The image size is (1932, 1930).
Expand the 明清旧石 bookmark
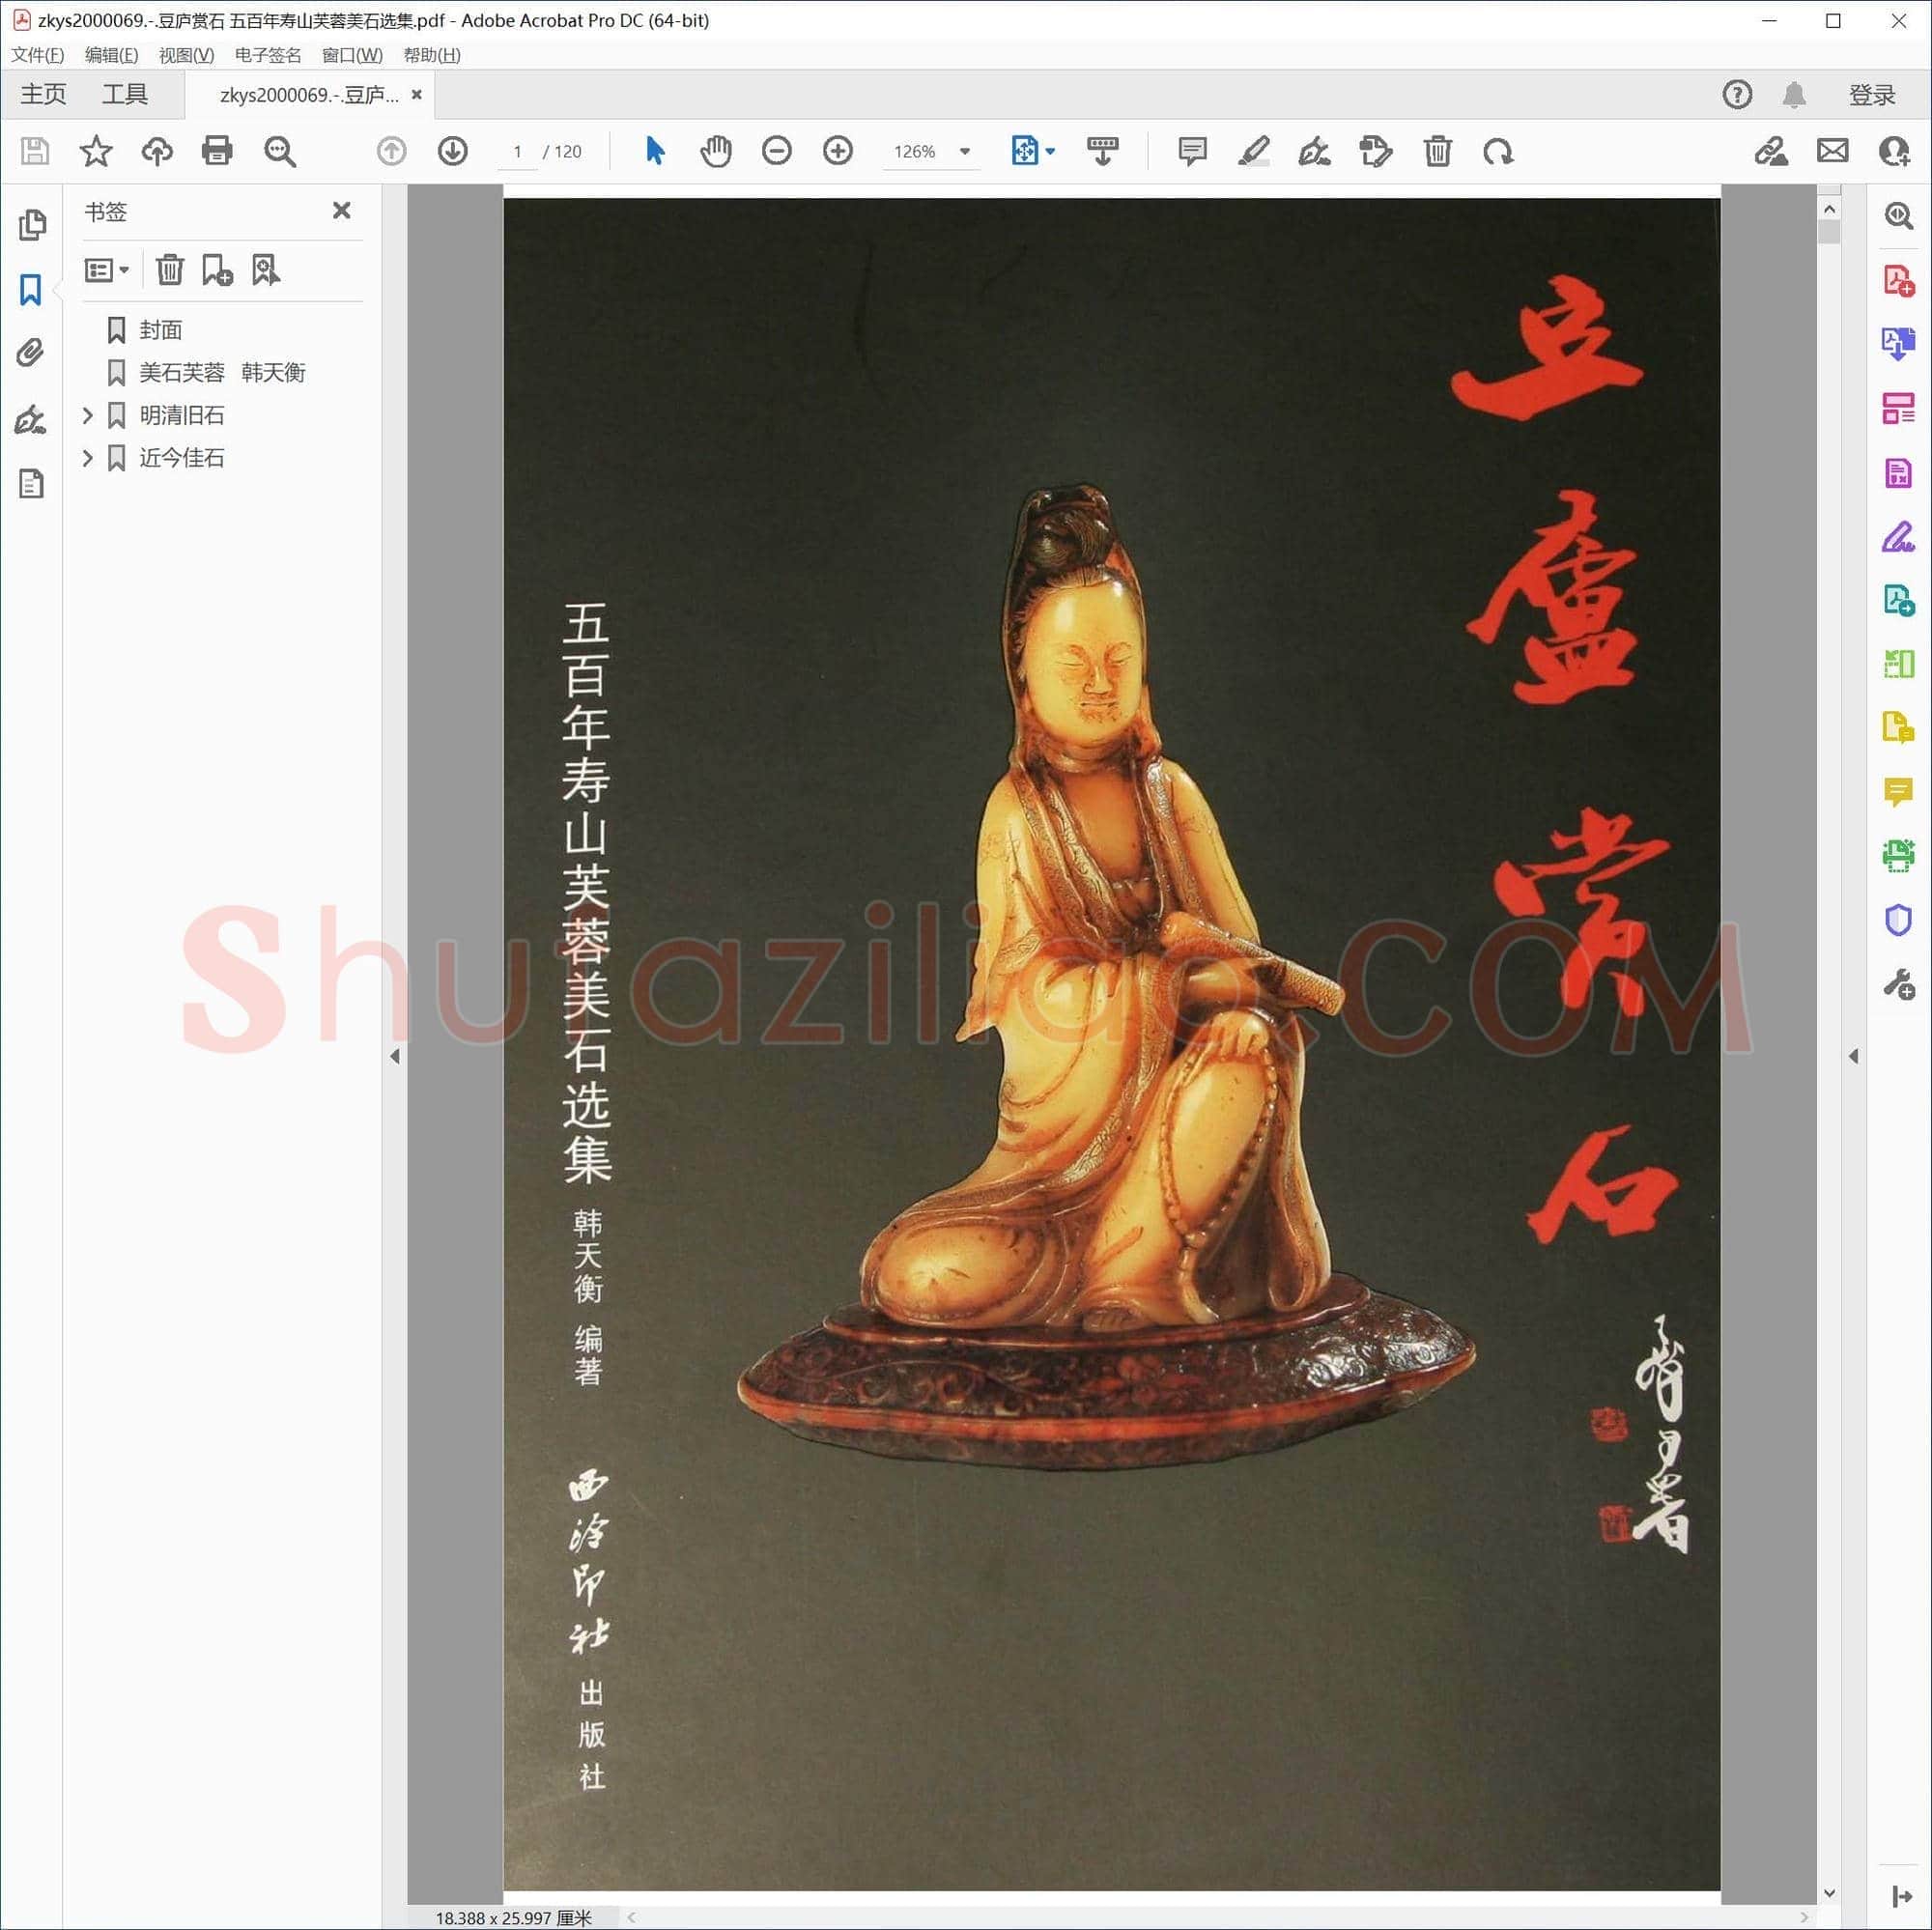pos(87,415)
